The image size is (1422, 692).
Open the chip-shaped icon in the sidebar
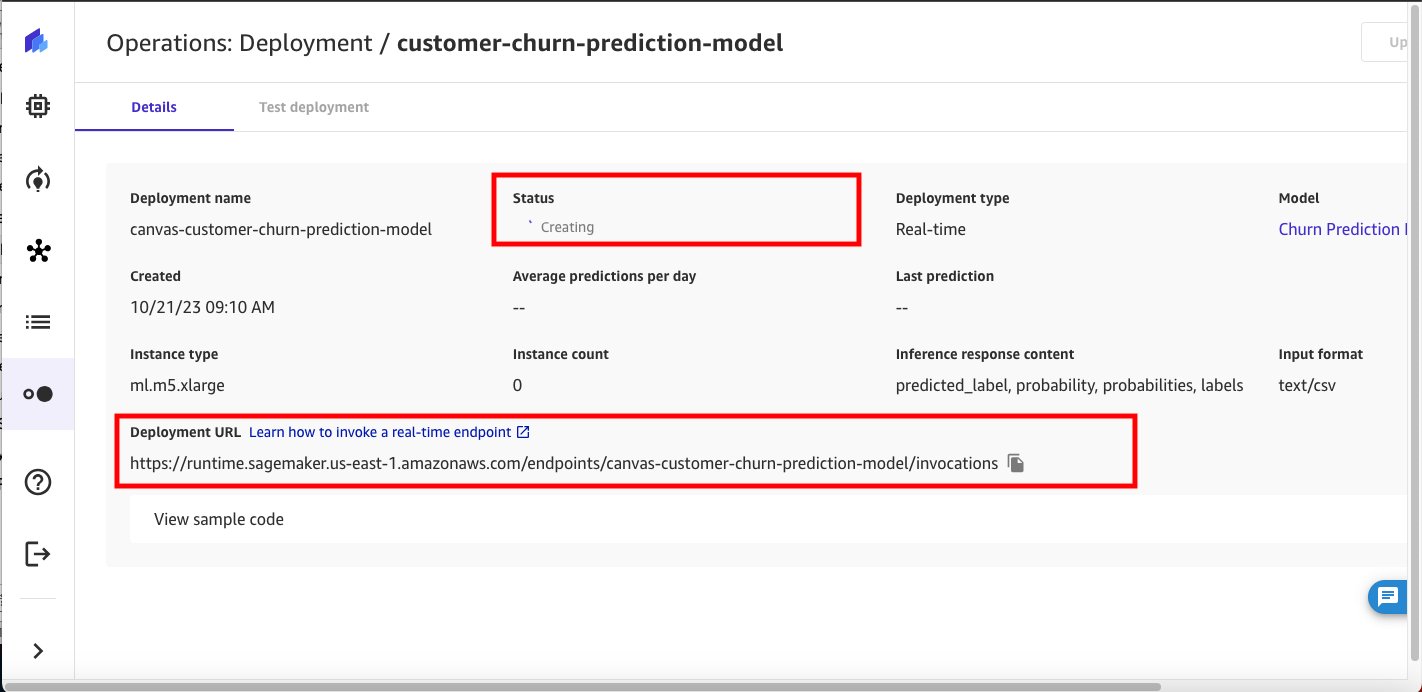[37, 105]
